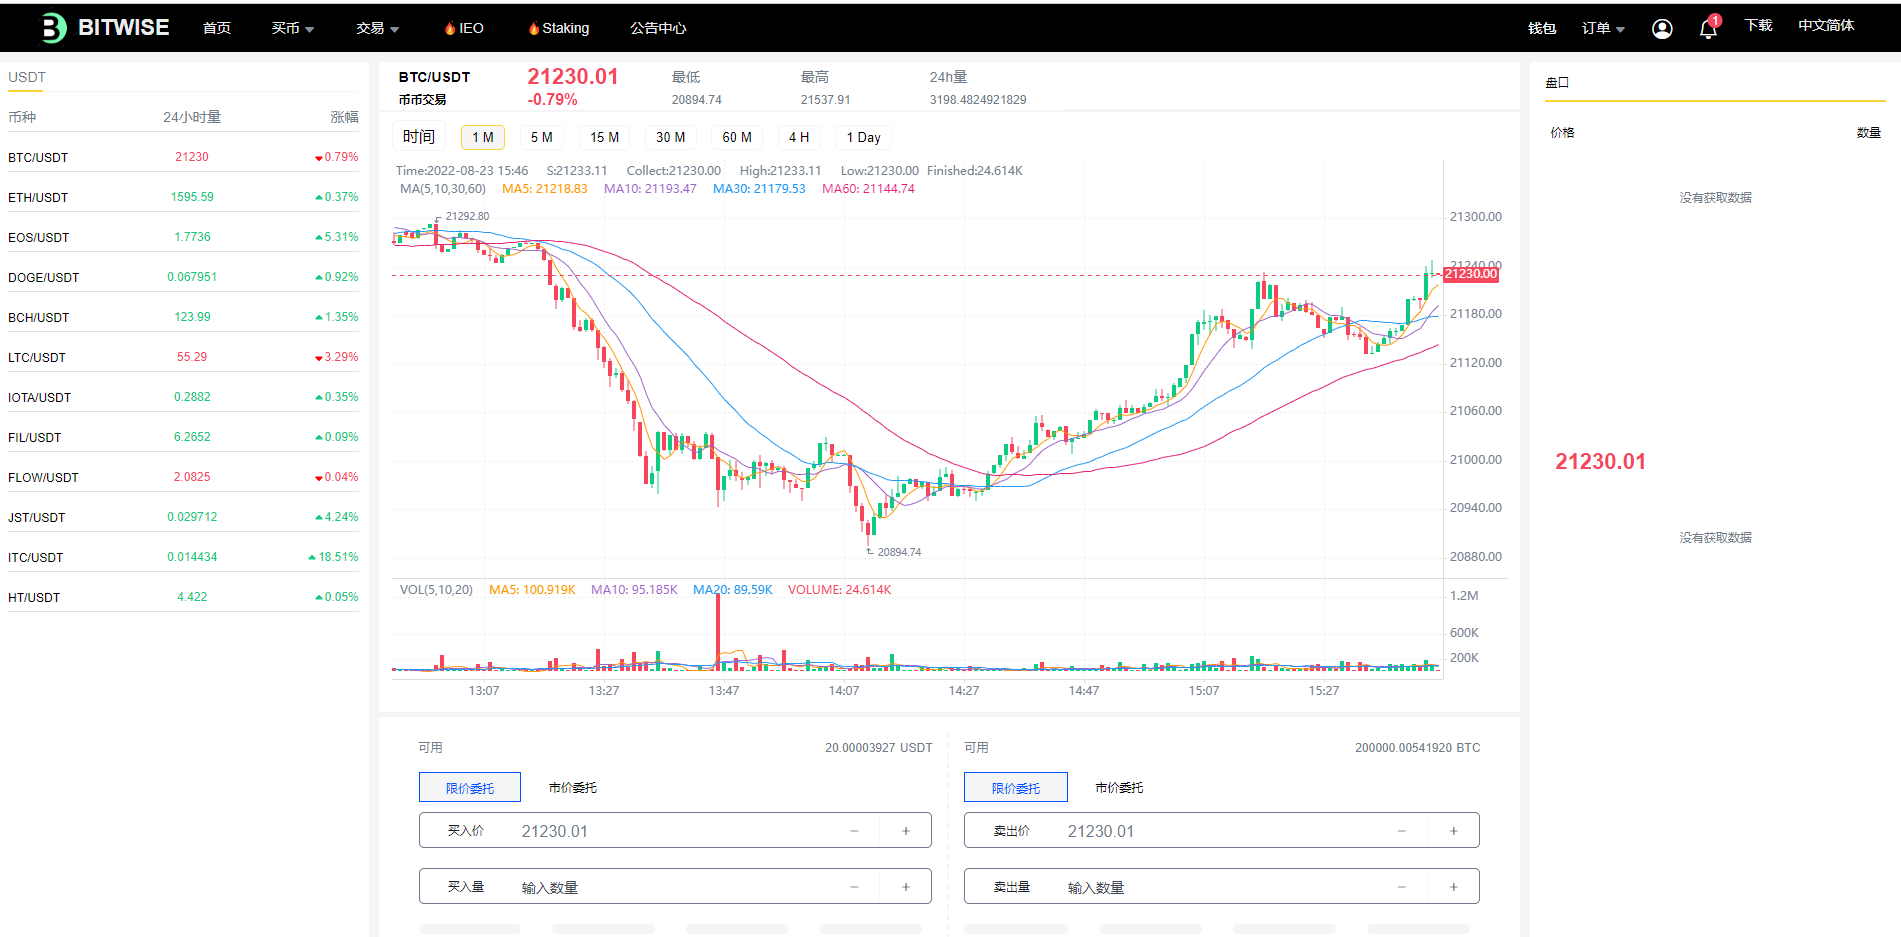Click the buy amount percentage slider bar
The image size is (1901, 937).
pyautogui.click(x=672, y=929)
